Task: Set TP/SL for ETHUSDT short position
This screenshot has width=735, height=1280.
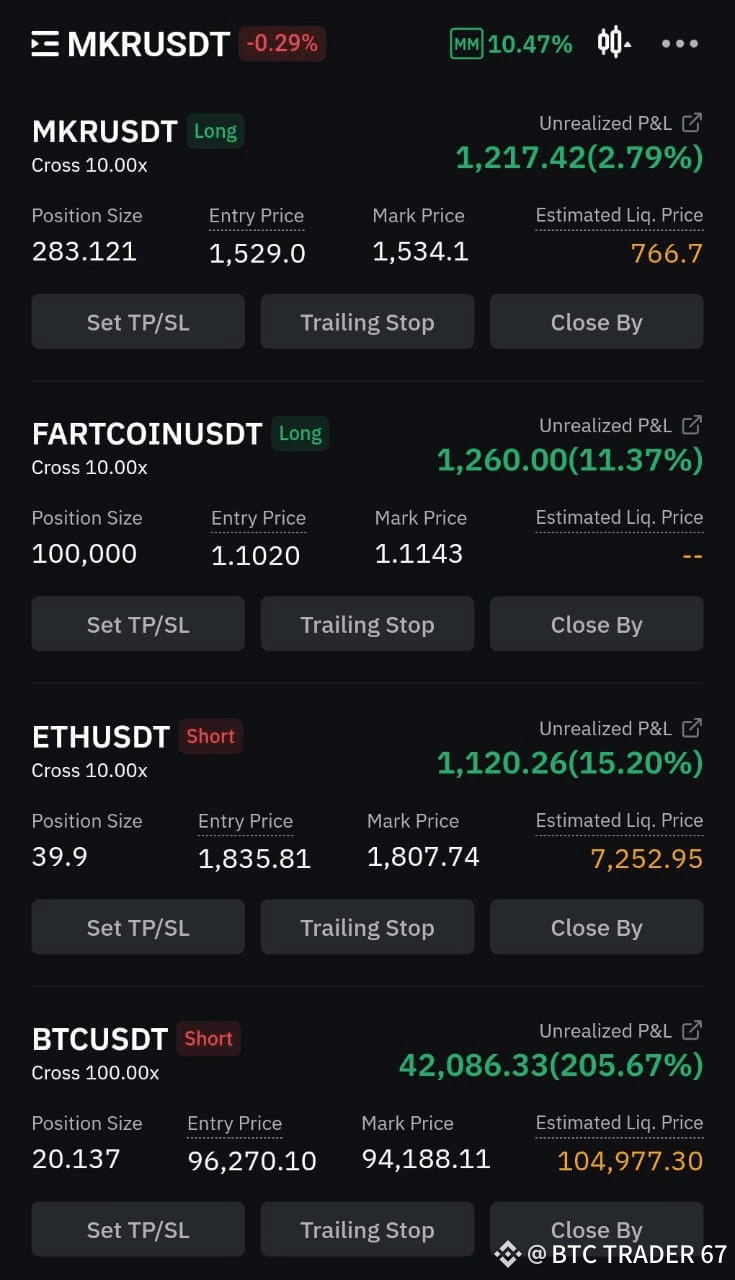Action: [138, 927]
